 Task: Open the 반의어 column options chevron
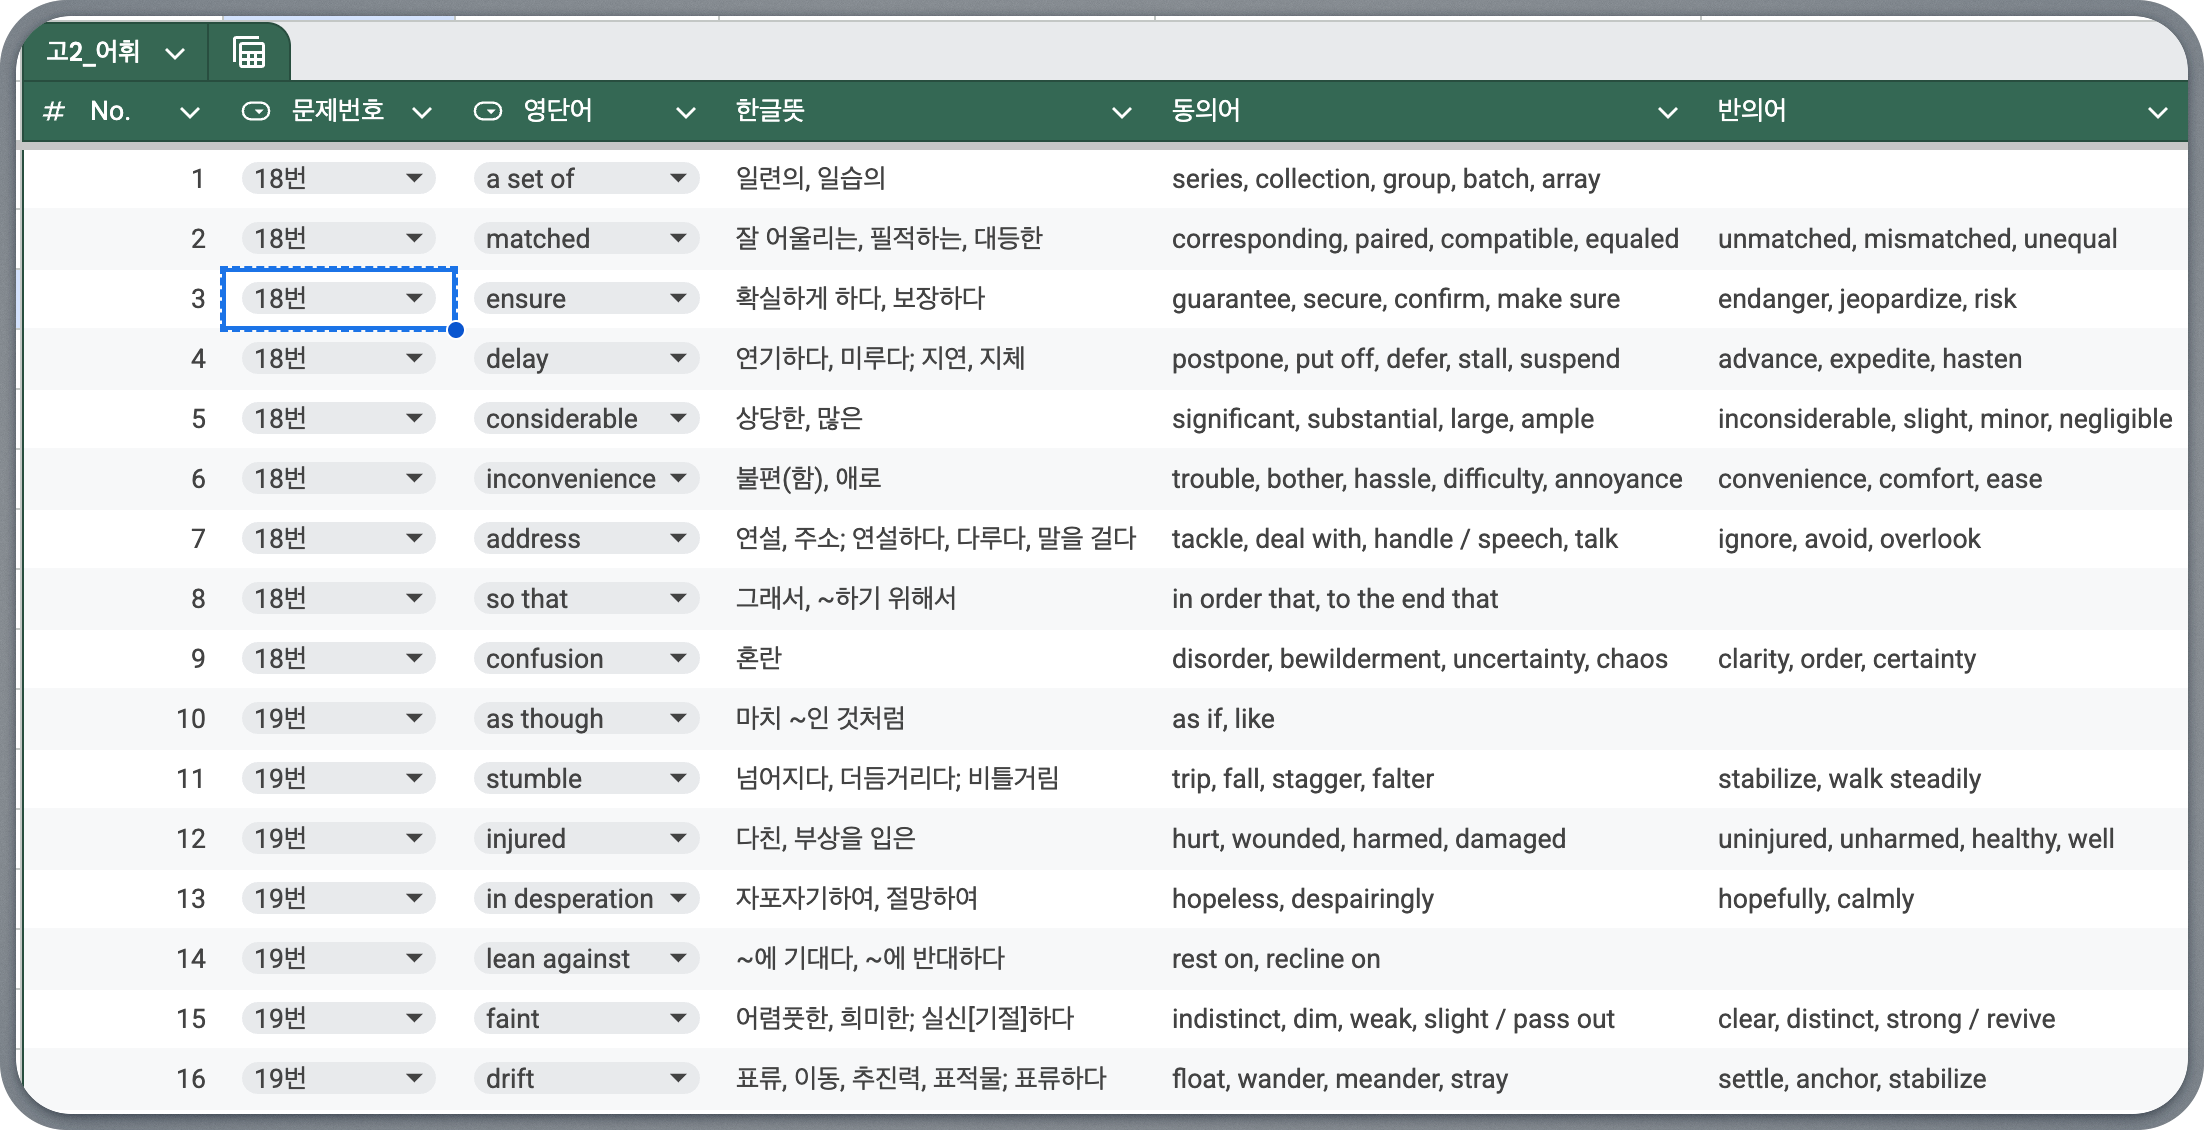(x=2157, y=112)
